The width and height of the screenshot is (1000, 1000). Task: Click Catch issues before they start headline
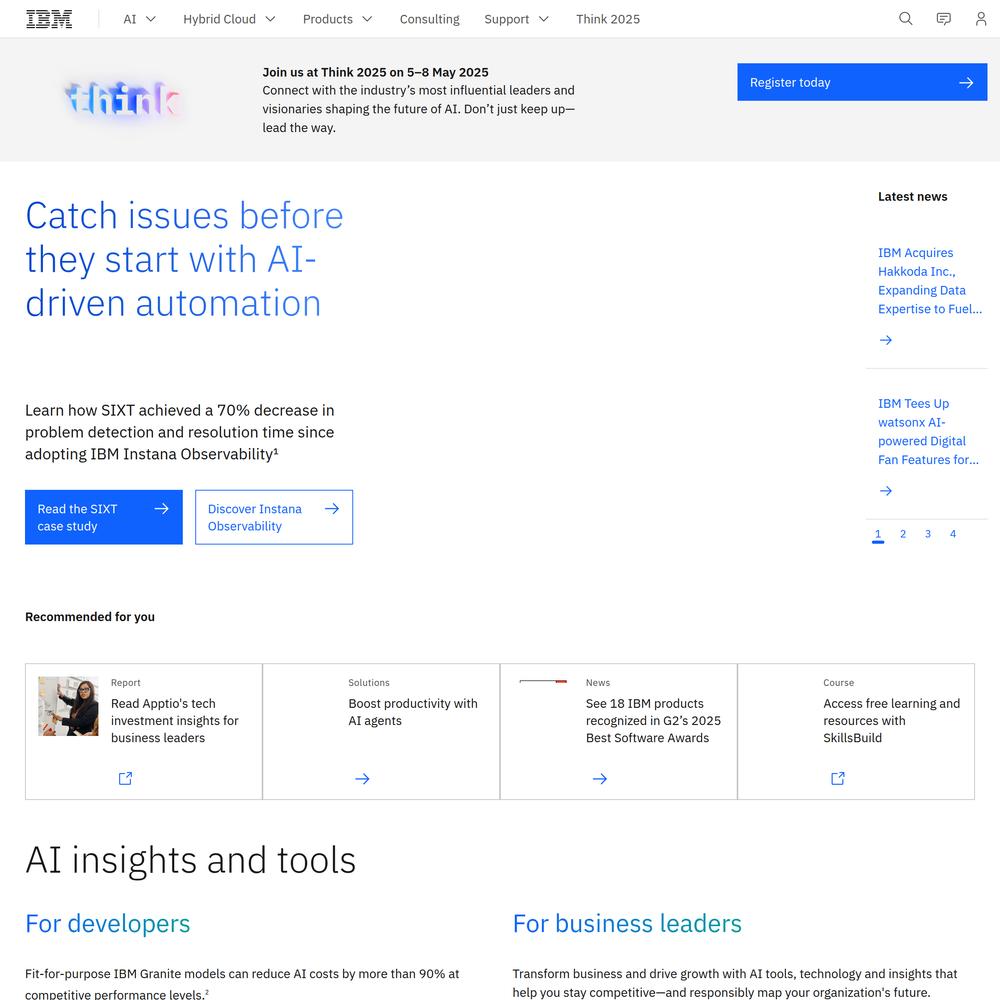pos(184,259)
